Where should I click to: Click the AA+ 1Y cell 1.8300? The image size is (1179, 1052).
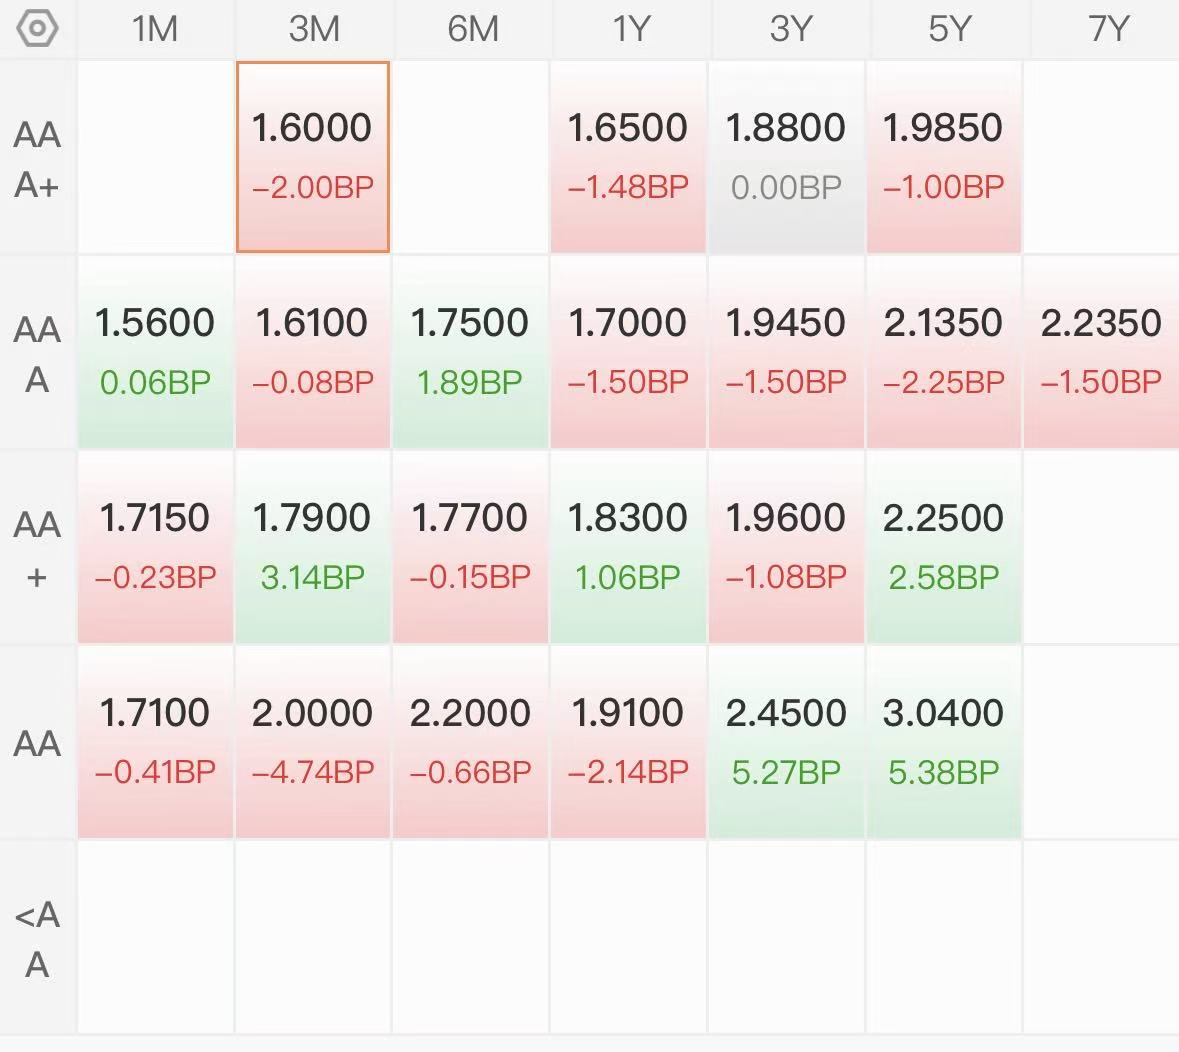point(628,547)
